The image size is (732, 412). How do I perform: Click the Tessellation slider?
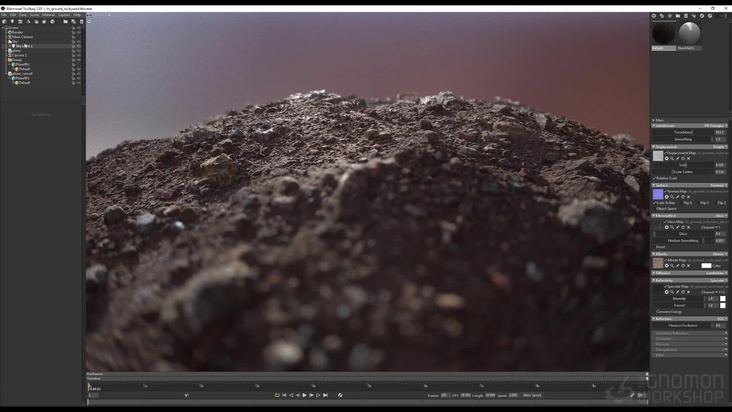683,132
